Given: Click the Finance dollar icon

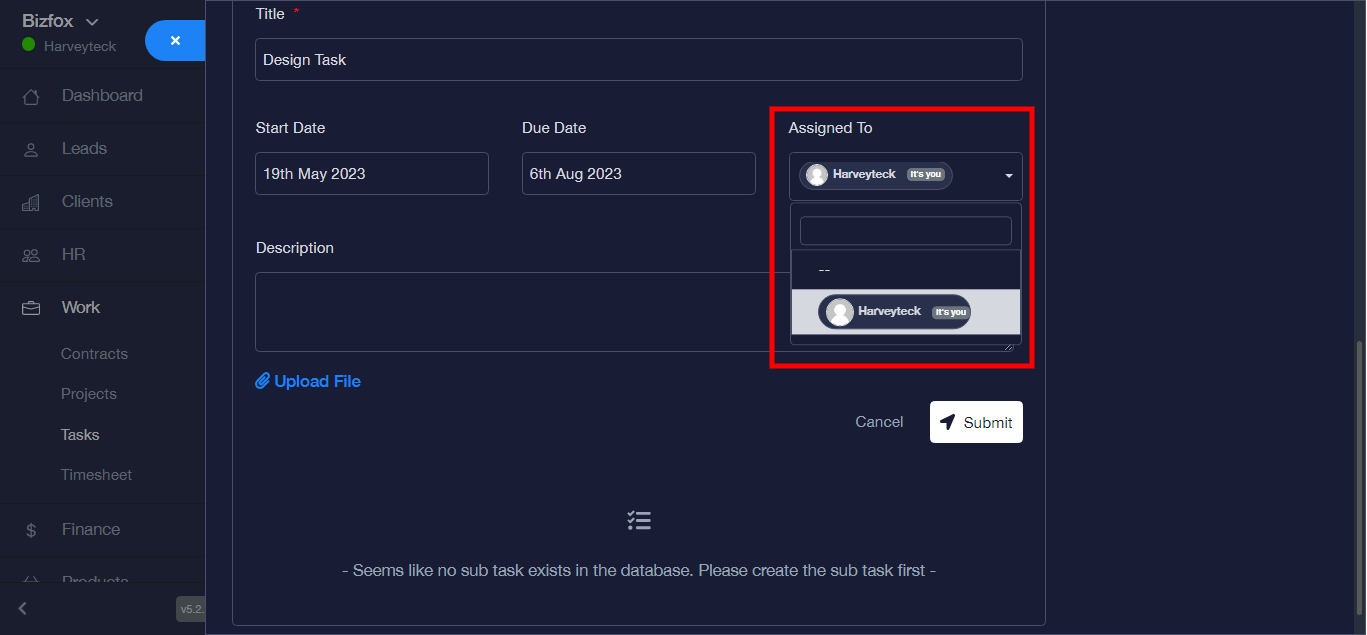Looking at the screenshot, I should pos(31,530).
